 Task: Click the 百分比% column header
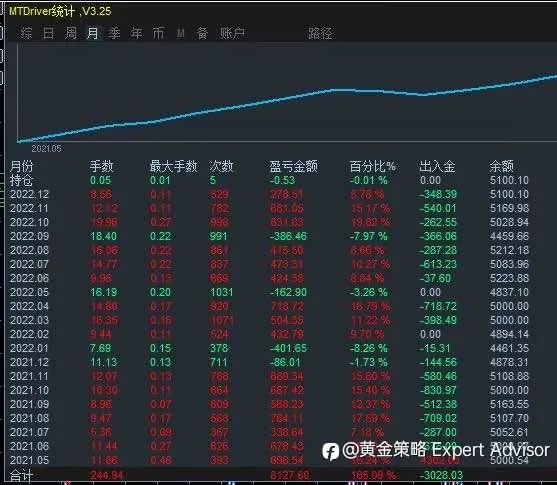click(x=372, y=166)
